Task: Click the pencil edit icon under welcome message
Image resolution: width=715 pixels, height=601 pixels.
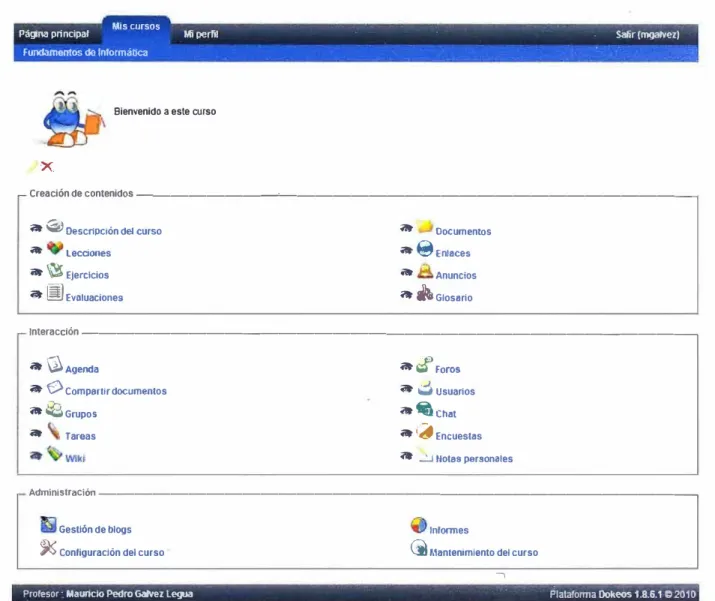Action: point(33,166)
